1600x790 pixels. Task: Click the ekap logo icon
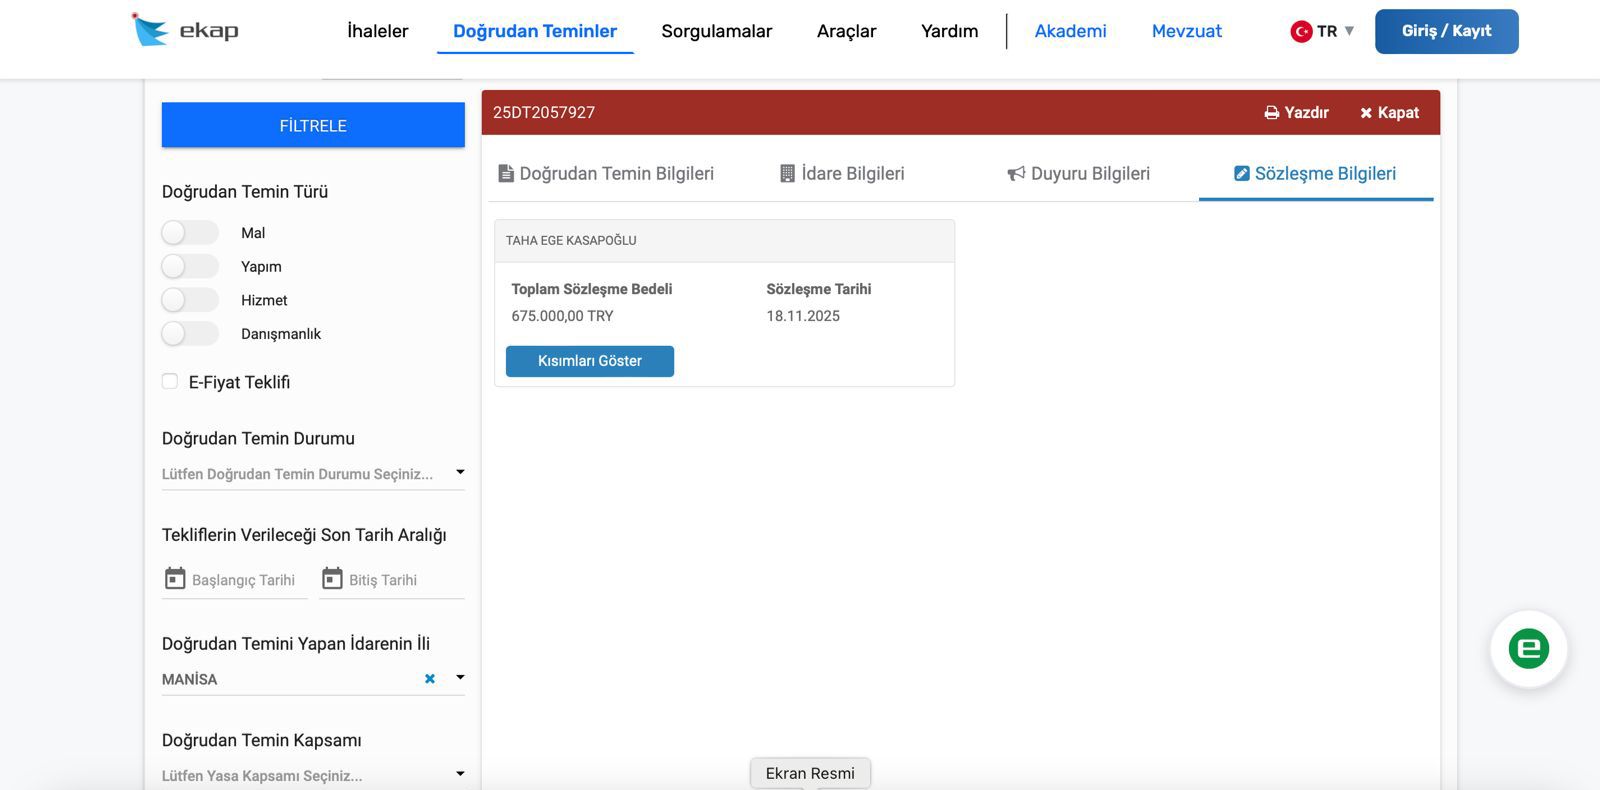click(x=150, y=30)
